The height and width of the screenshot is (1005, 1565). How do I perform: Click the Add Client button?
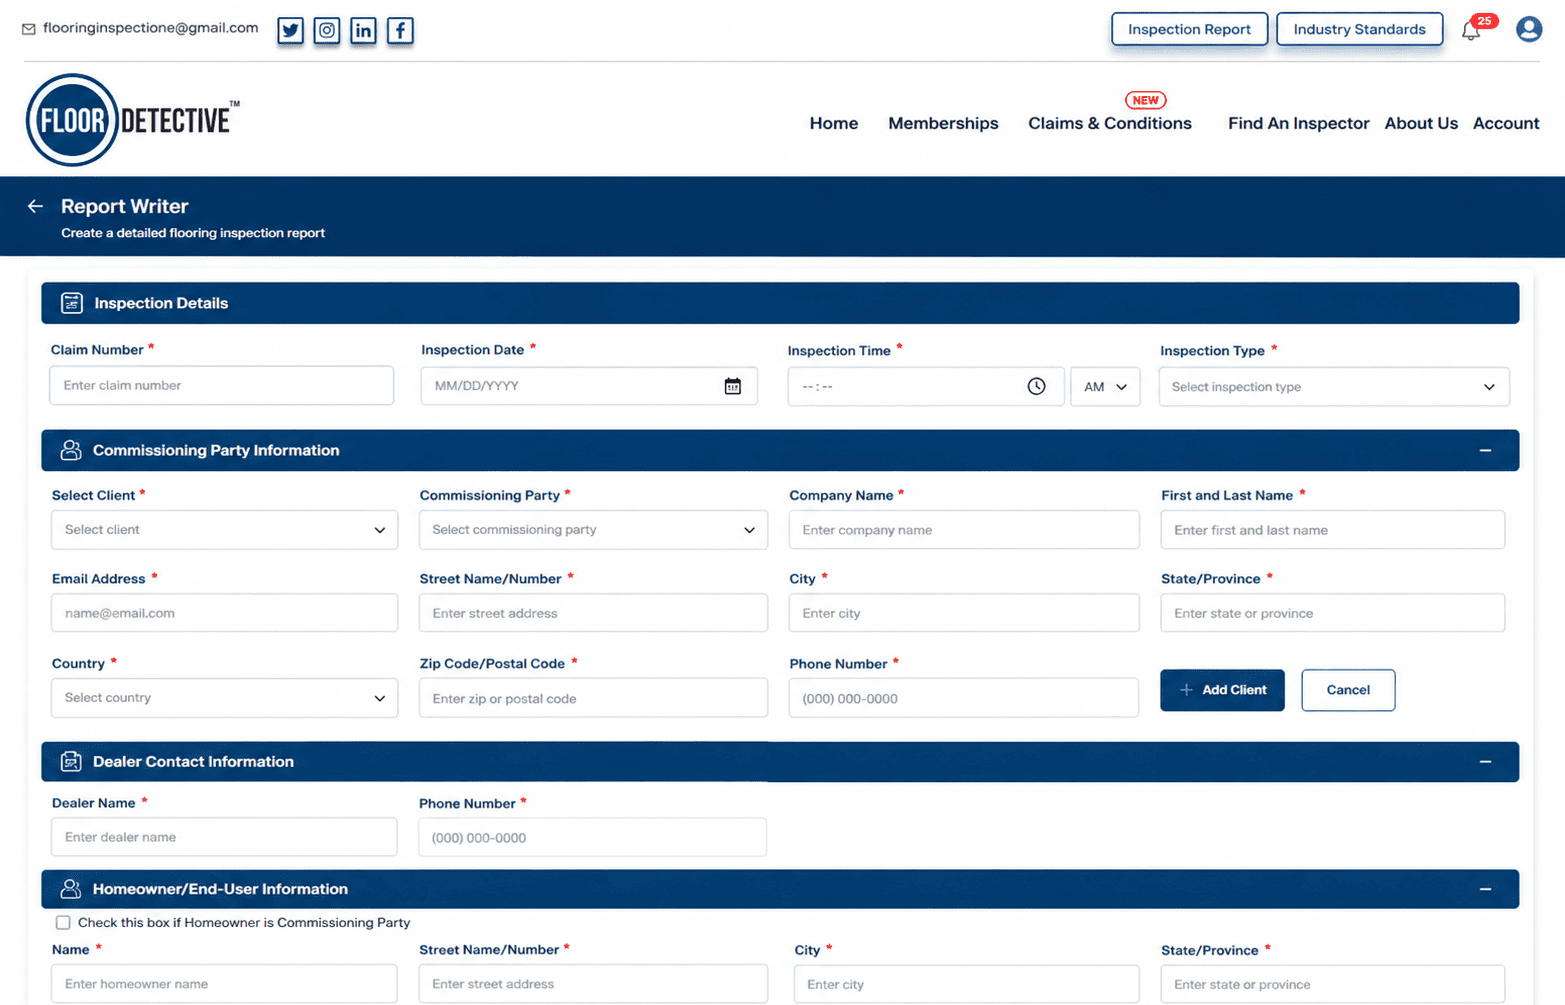(1222, 690)
